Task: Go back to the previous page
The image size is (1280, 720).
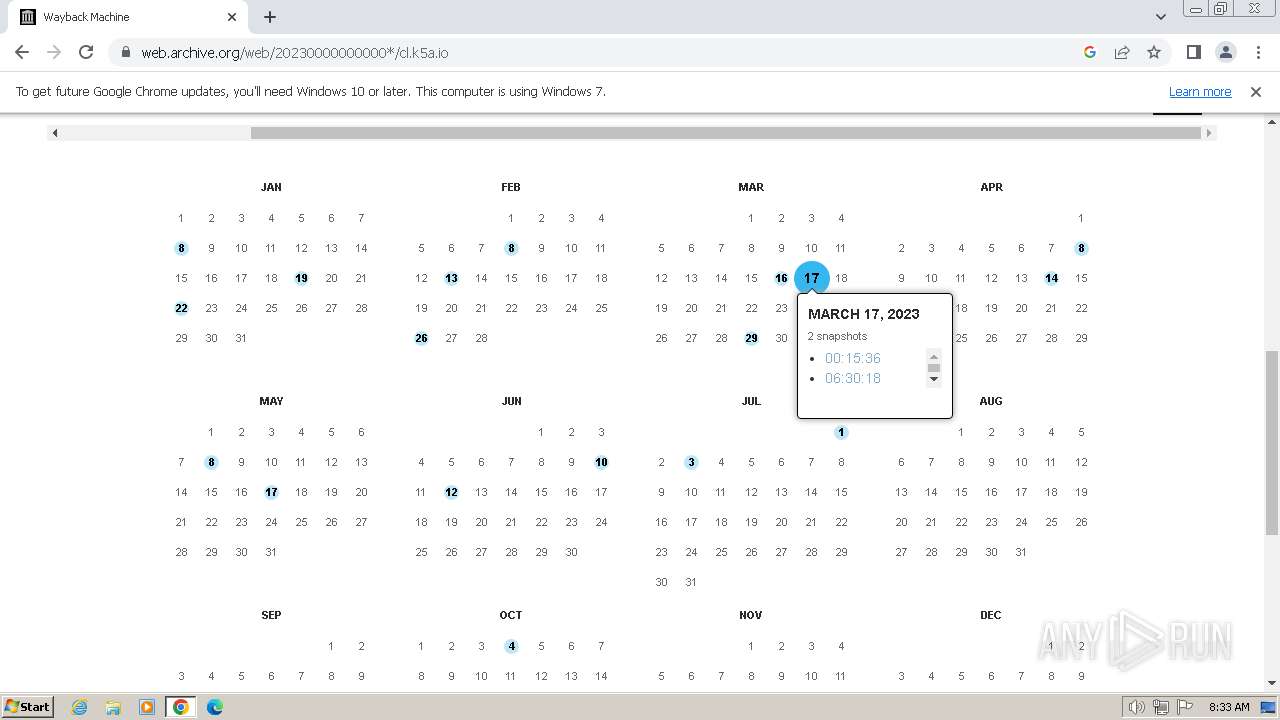Action: [22, 52]
